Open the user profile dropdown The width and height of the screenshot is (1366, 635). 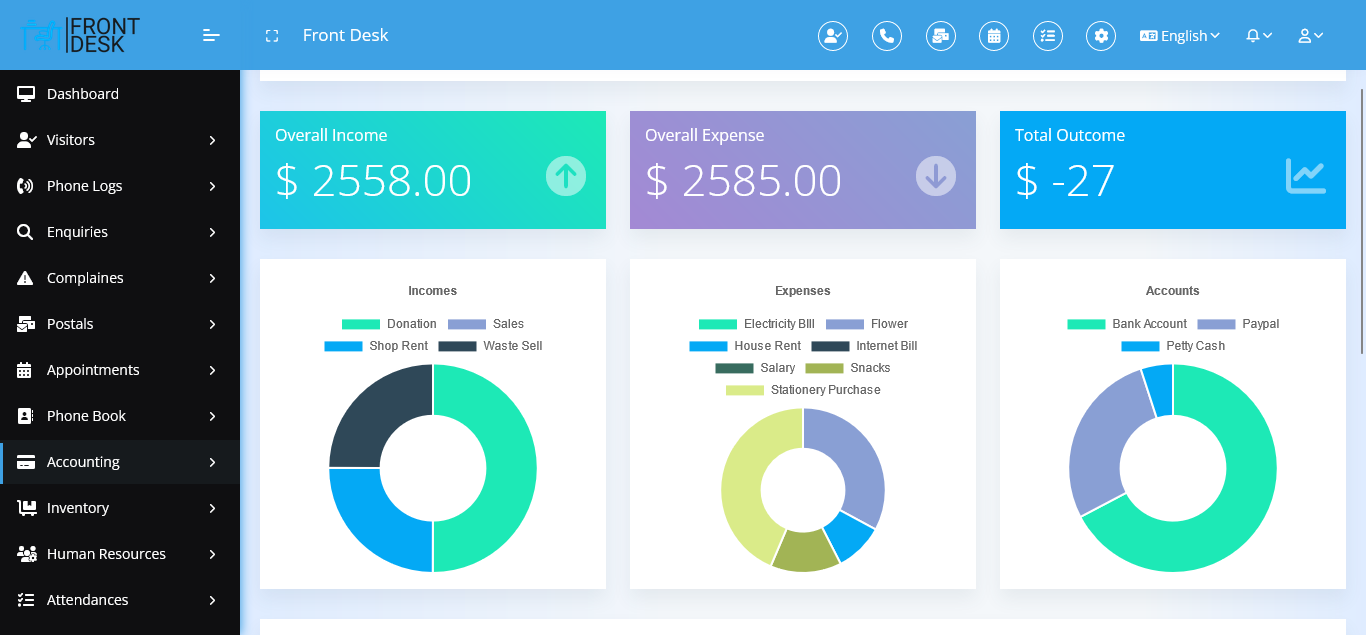[x=1310, y=36]
